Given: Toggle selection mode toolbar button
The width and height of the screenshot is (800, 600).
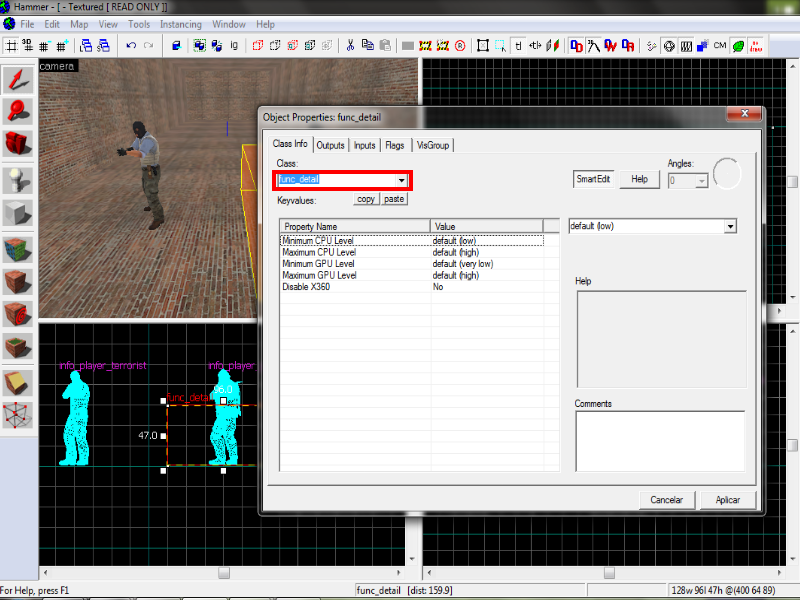Looking at the screenshot, I should [500, 46].
